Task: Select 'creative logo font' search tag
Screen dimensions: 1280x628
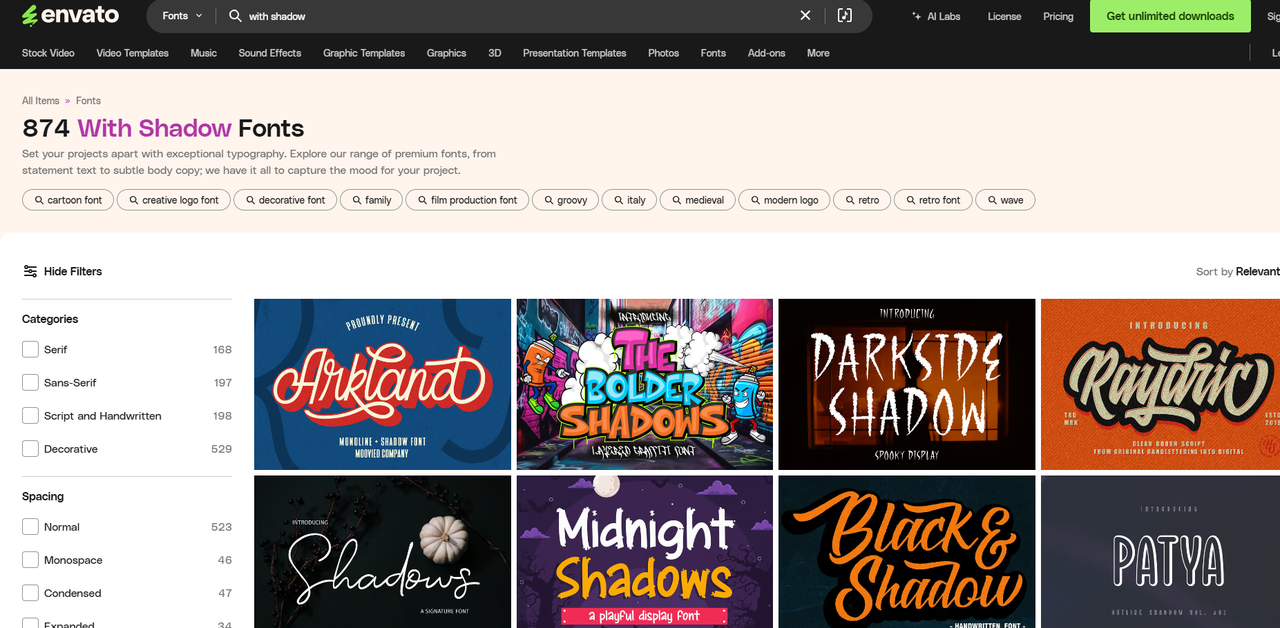Action: (x=173, y=200)
